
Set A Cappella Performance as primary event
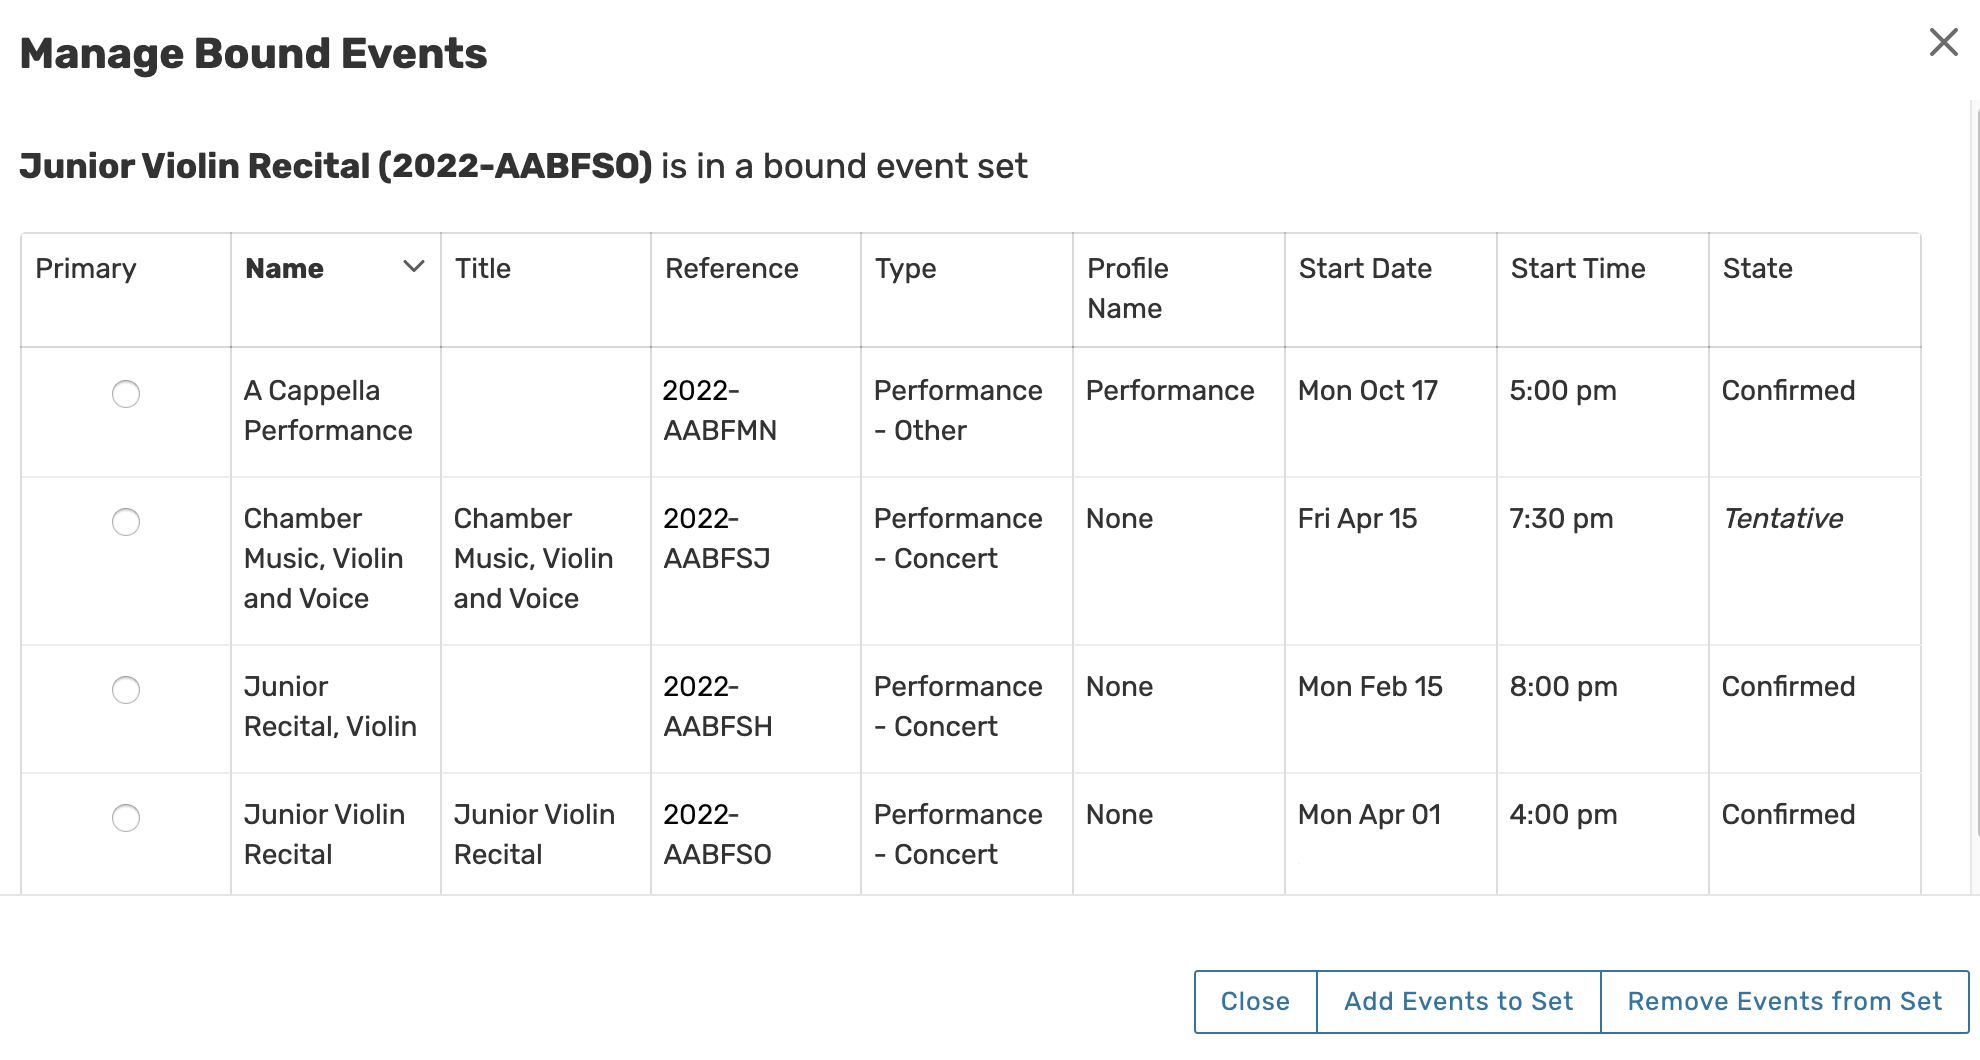click(126, 394)
